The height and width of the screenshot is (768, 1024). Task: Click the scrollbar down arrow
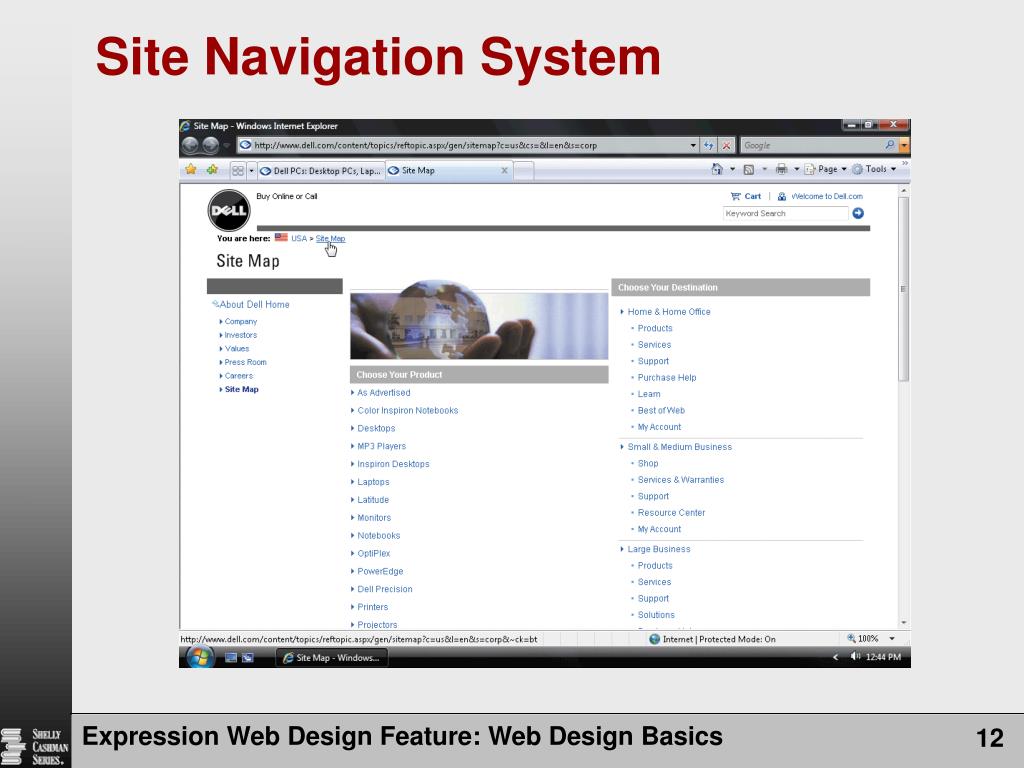coord(904,623)
